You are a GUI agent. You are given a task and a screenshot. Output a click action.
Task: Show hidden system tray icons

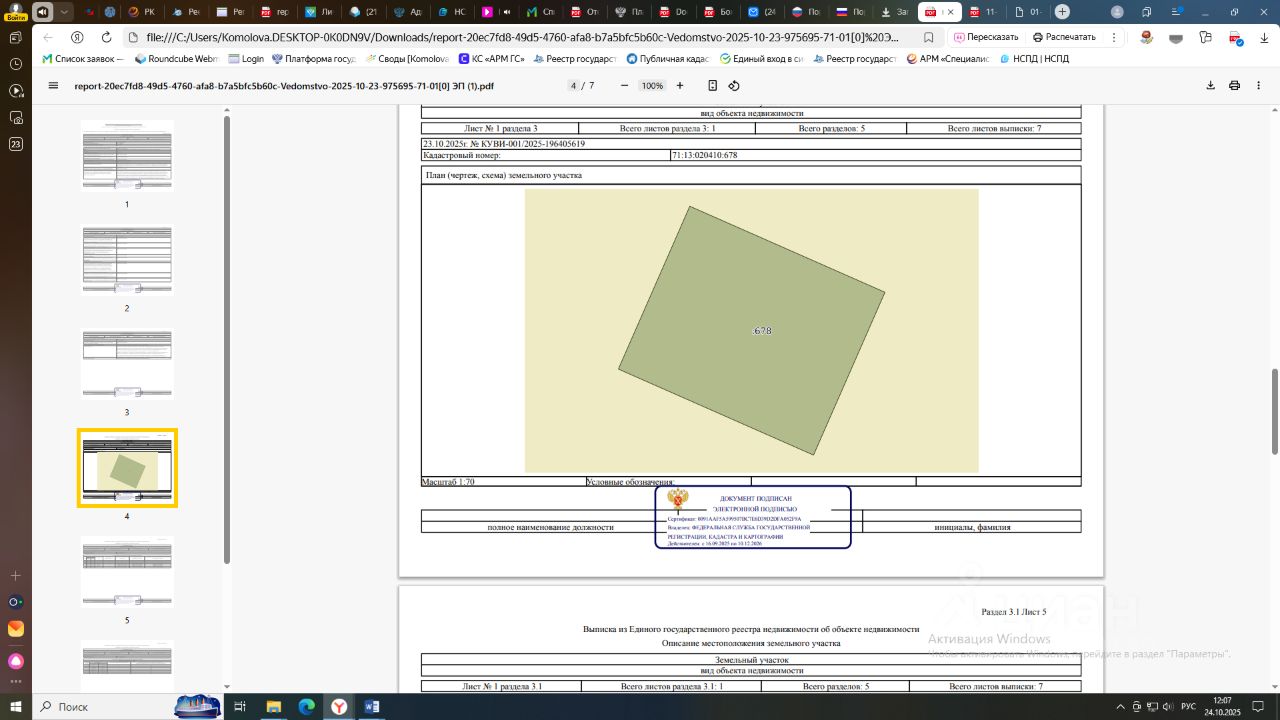1121,707
